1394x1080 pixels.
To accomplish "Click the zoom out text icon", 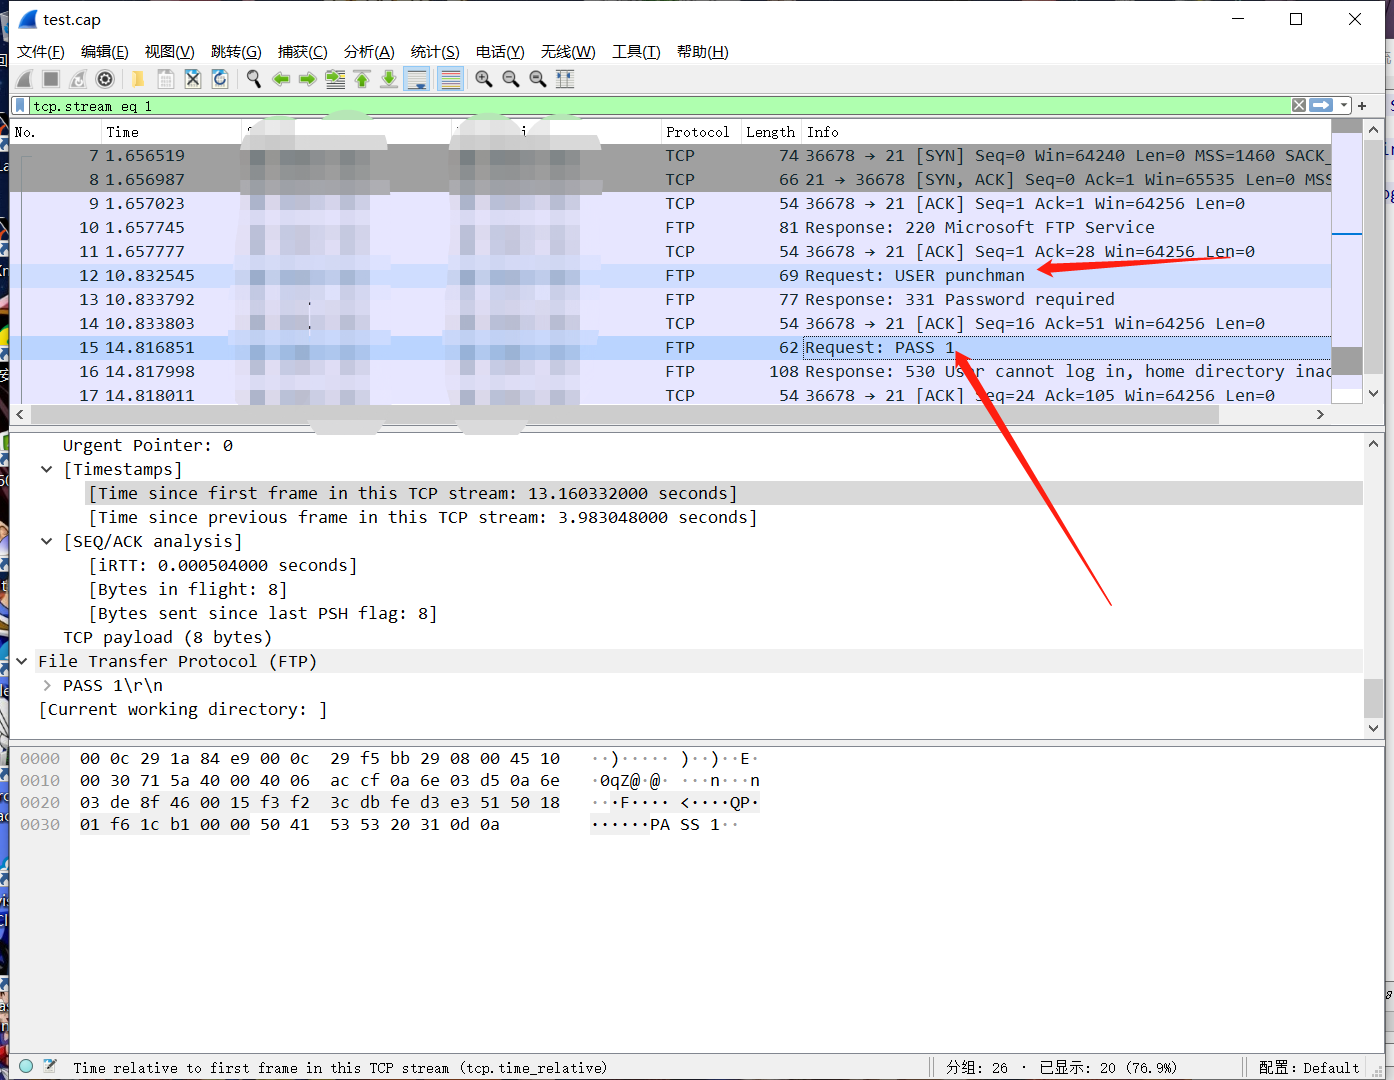I will 511,79.
